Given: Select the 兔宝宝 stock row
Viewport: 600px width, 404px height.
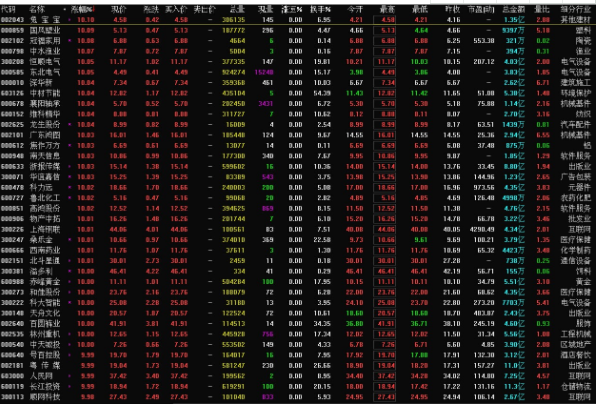Looking at the screenshot, I should (46, 19).
